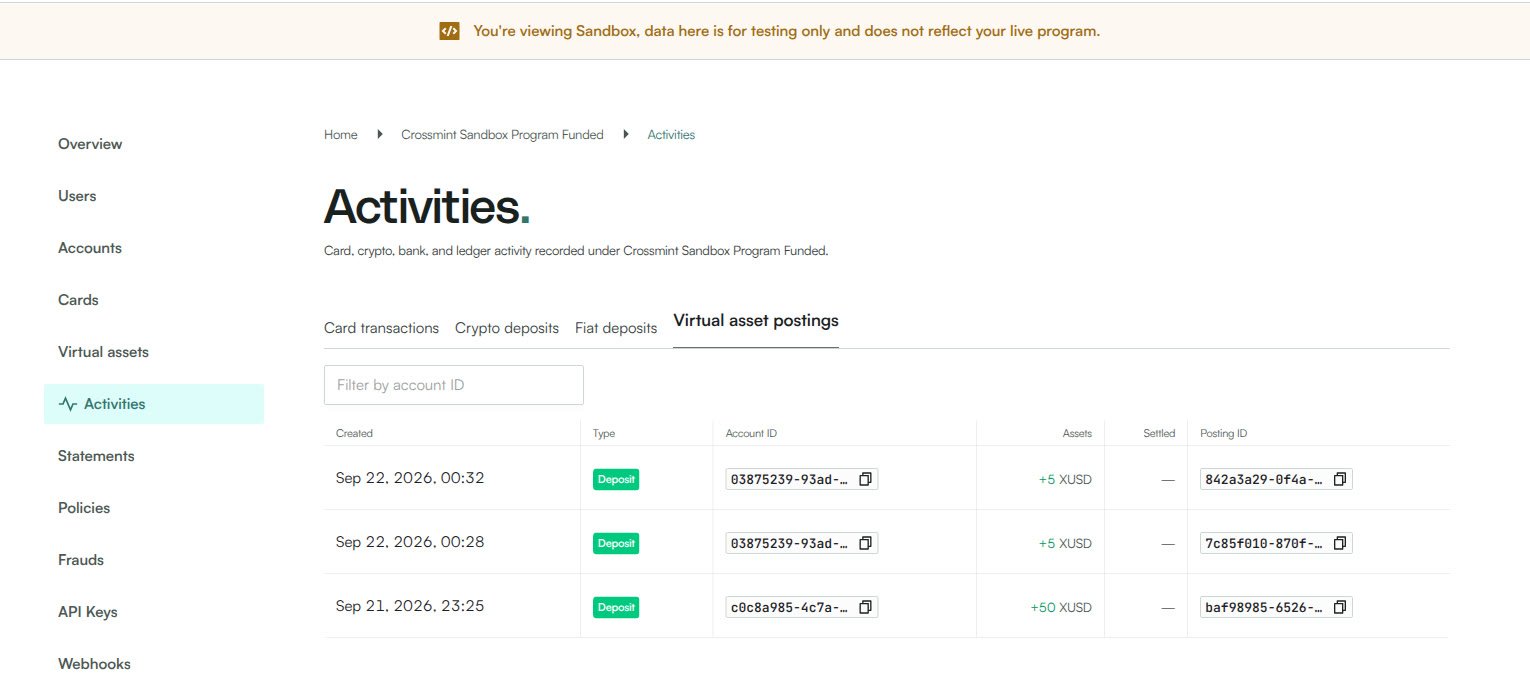This screenshot has width=1530, height=674.
Task: Click Home breadcrumb link
Action: (x=340, y=134)
